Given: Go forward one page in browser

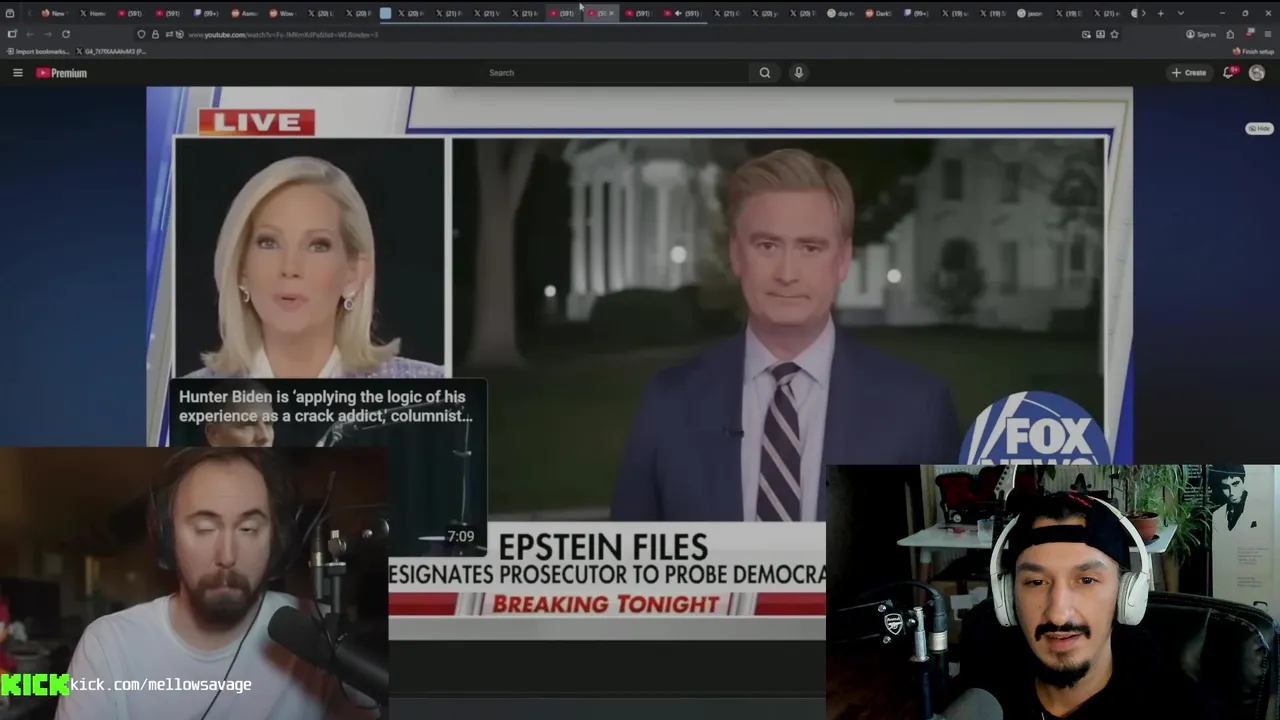Looking at the screenshot, I should [47, 34].
